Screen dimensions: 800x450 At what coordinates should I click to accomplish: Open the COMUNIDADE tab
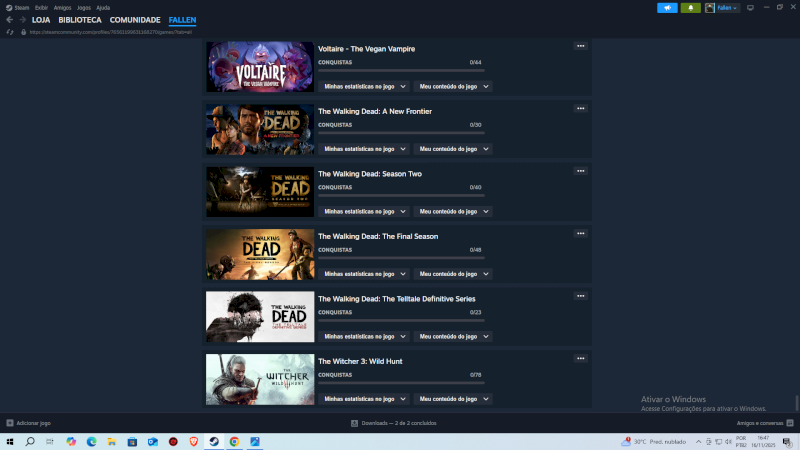tap(135, 20)
